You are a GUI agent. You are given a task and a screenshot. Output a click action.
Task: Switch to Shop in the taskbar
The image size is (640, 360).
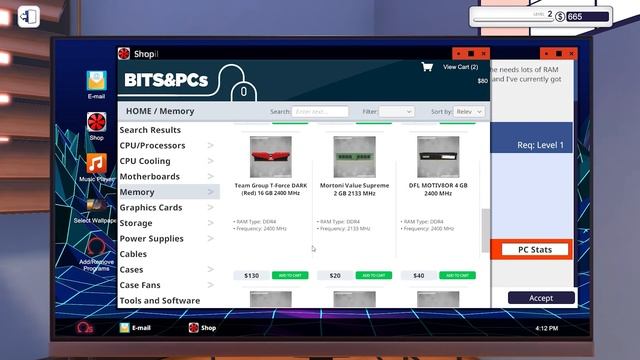point(202,328)
